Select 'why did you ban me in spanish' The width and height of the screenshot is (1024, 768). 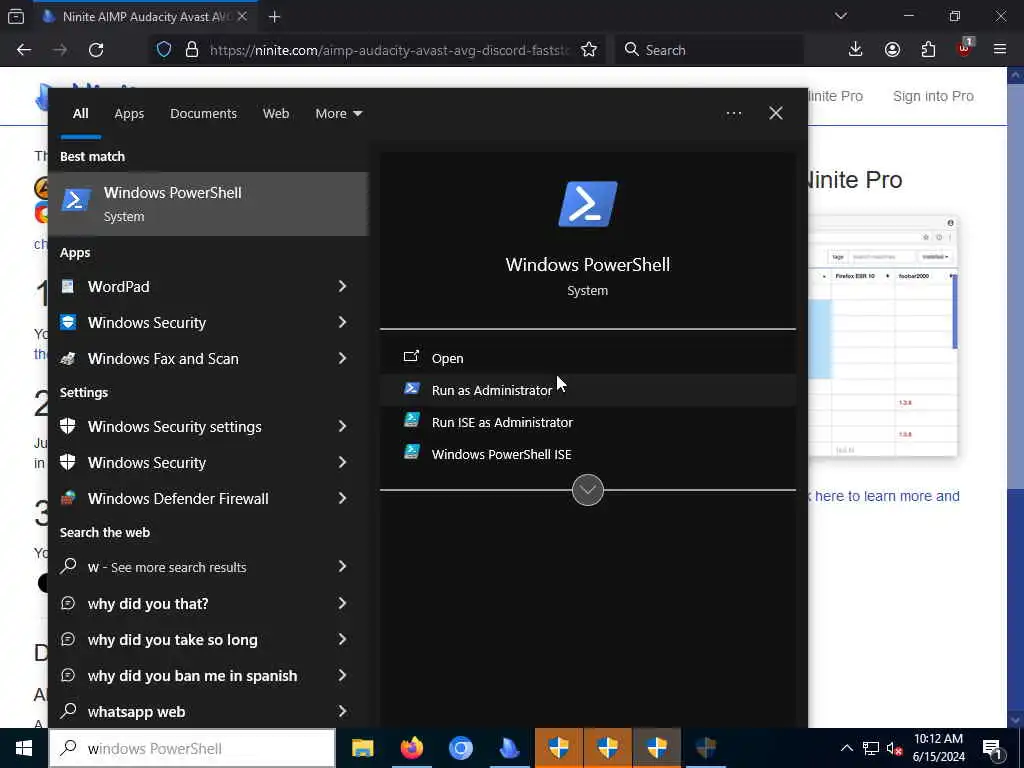208,675
